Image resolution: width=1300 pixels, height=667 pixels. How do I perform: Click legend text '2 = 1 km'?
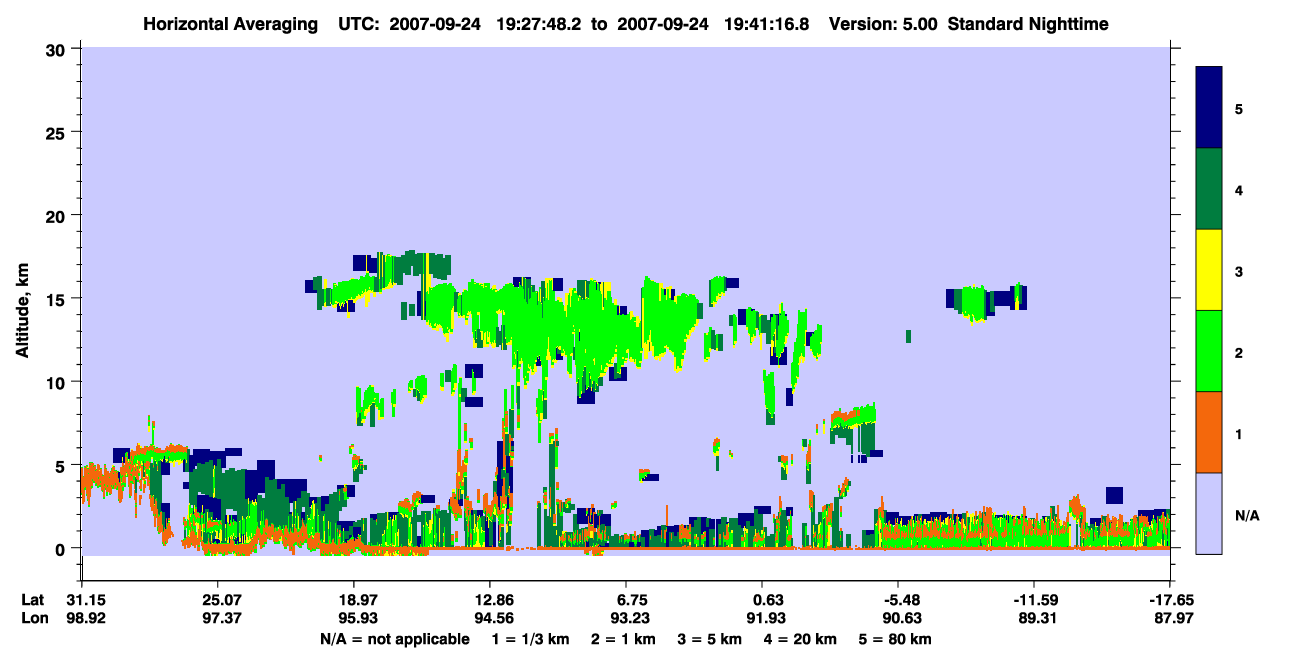pyautogui.click(x=624, y=639)
